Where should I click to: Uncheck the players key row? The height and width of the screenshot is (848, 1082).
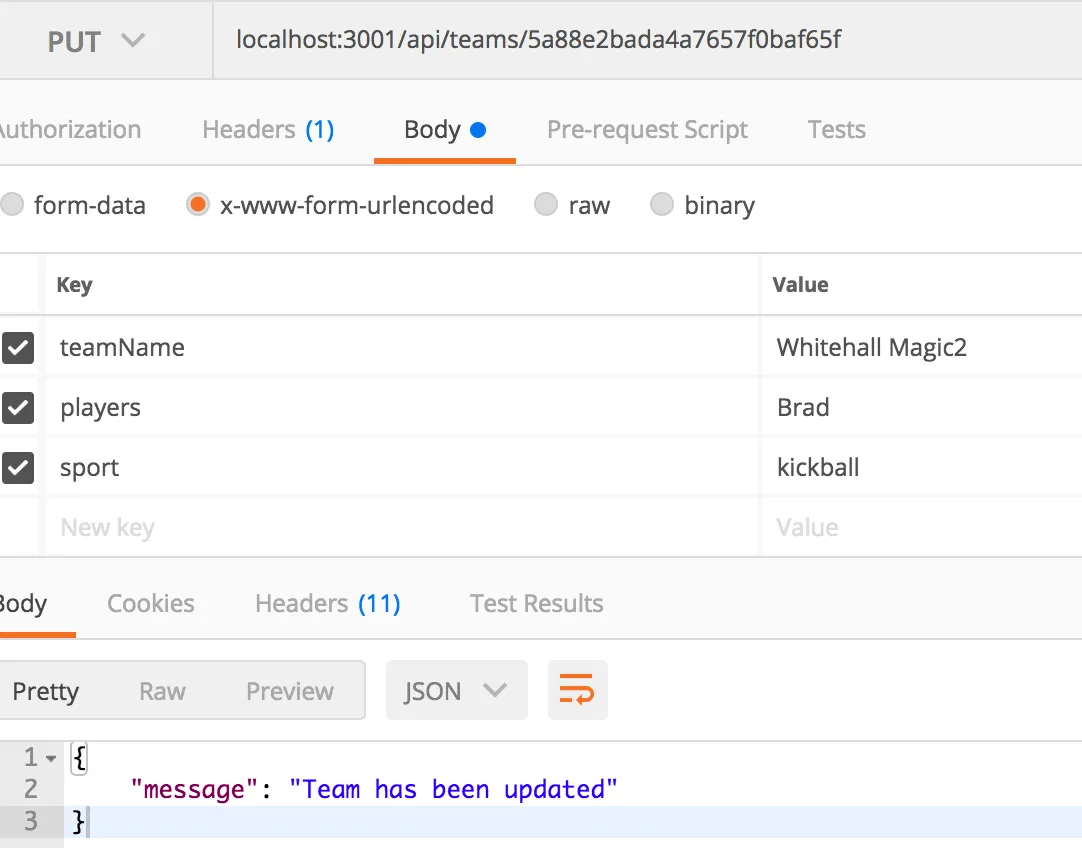point(18,408)
